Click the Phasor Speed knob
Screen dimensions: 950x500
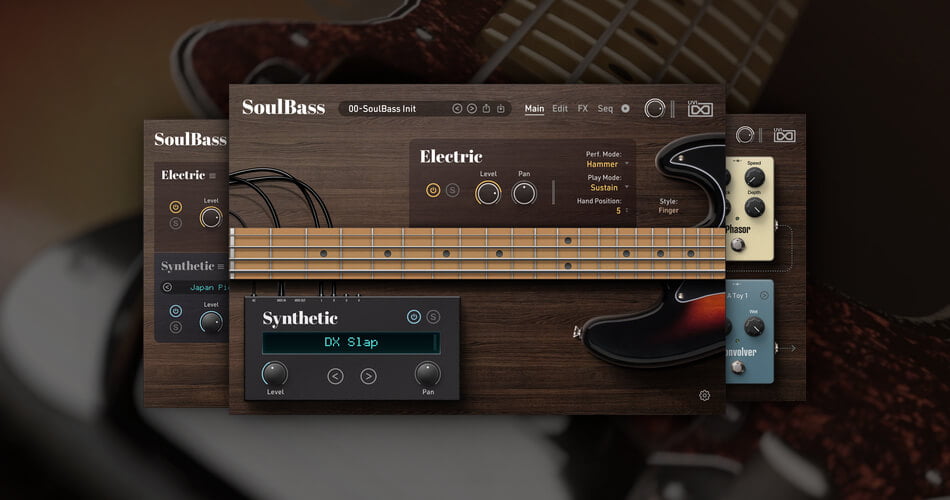(754, 177)
